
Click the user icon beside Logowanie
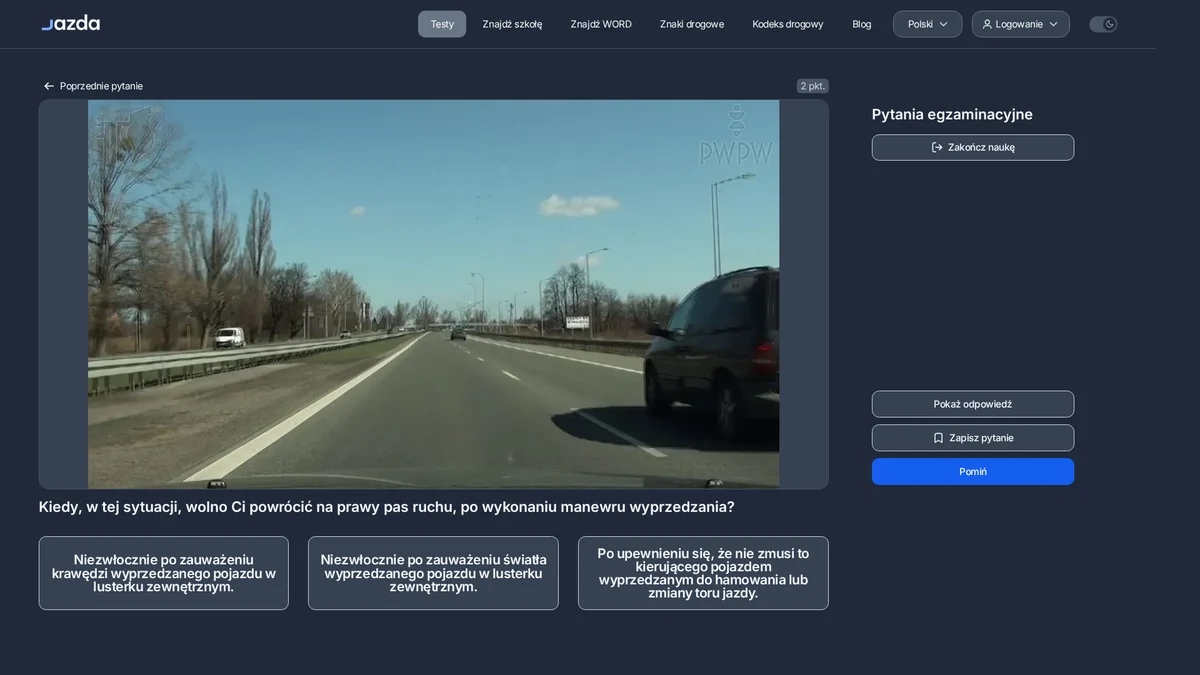(x=987, y=24)
